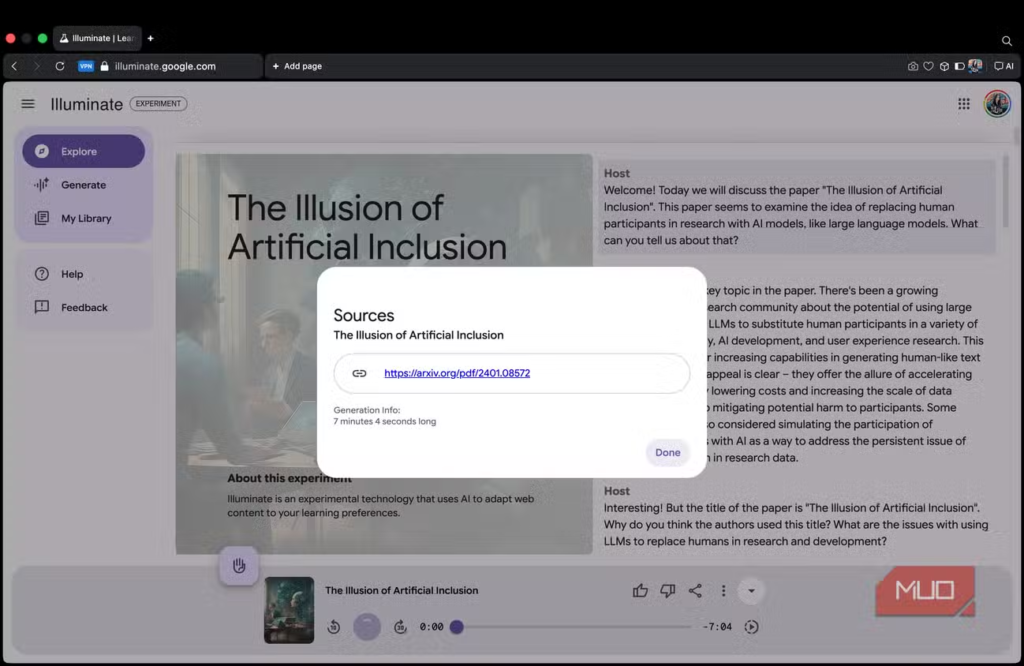Click the audio progress slider track
The image size is (1024, 666).
click(x=573, y=627)
